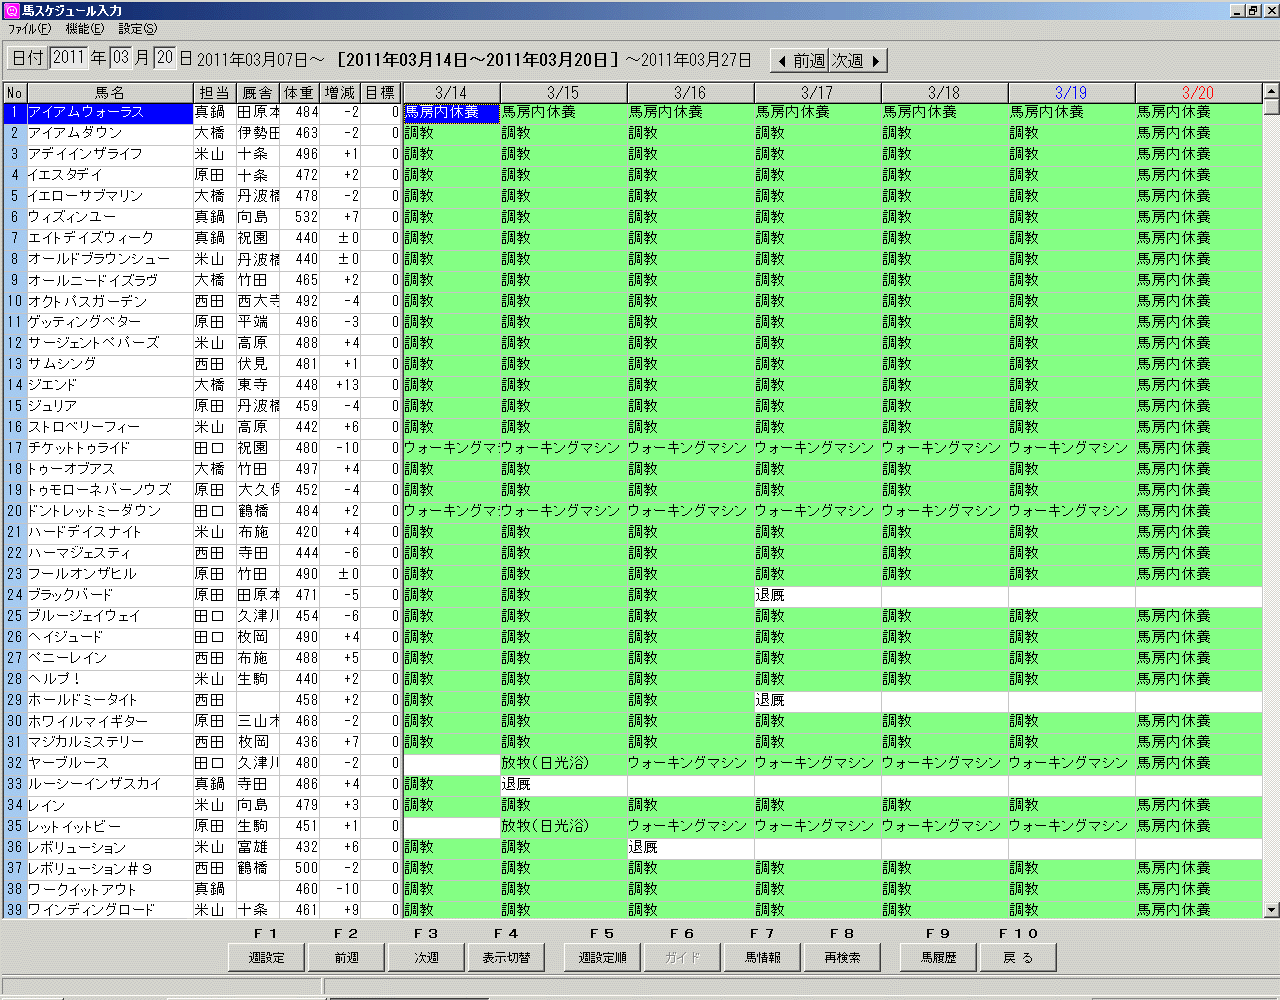Open the ファイル menu
Screen dimensions: 1280x1000
coord(29,29)
